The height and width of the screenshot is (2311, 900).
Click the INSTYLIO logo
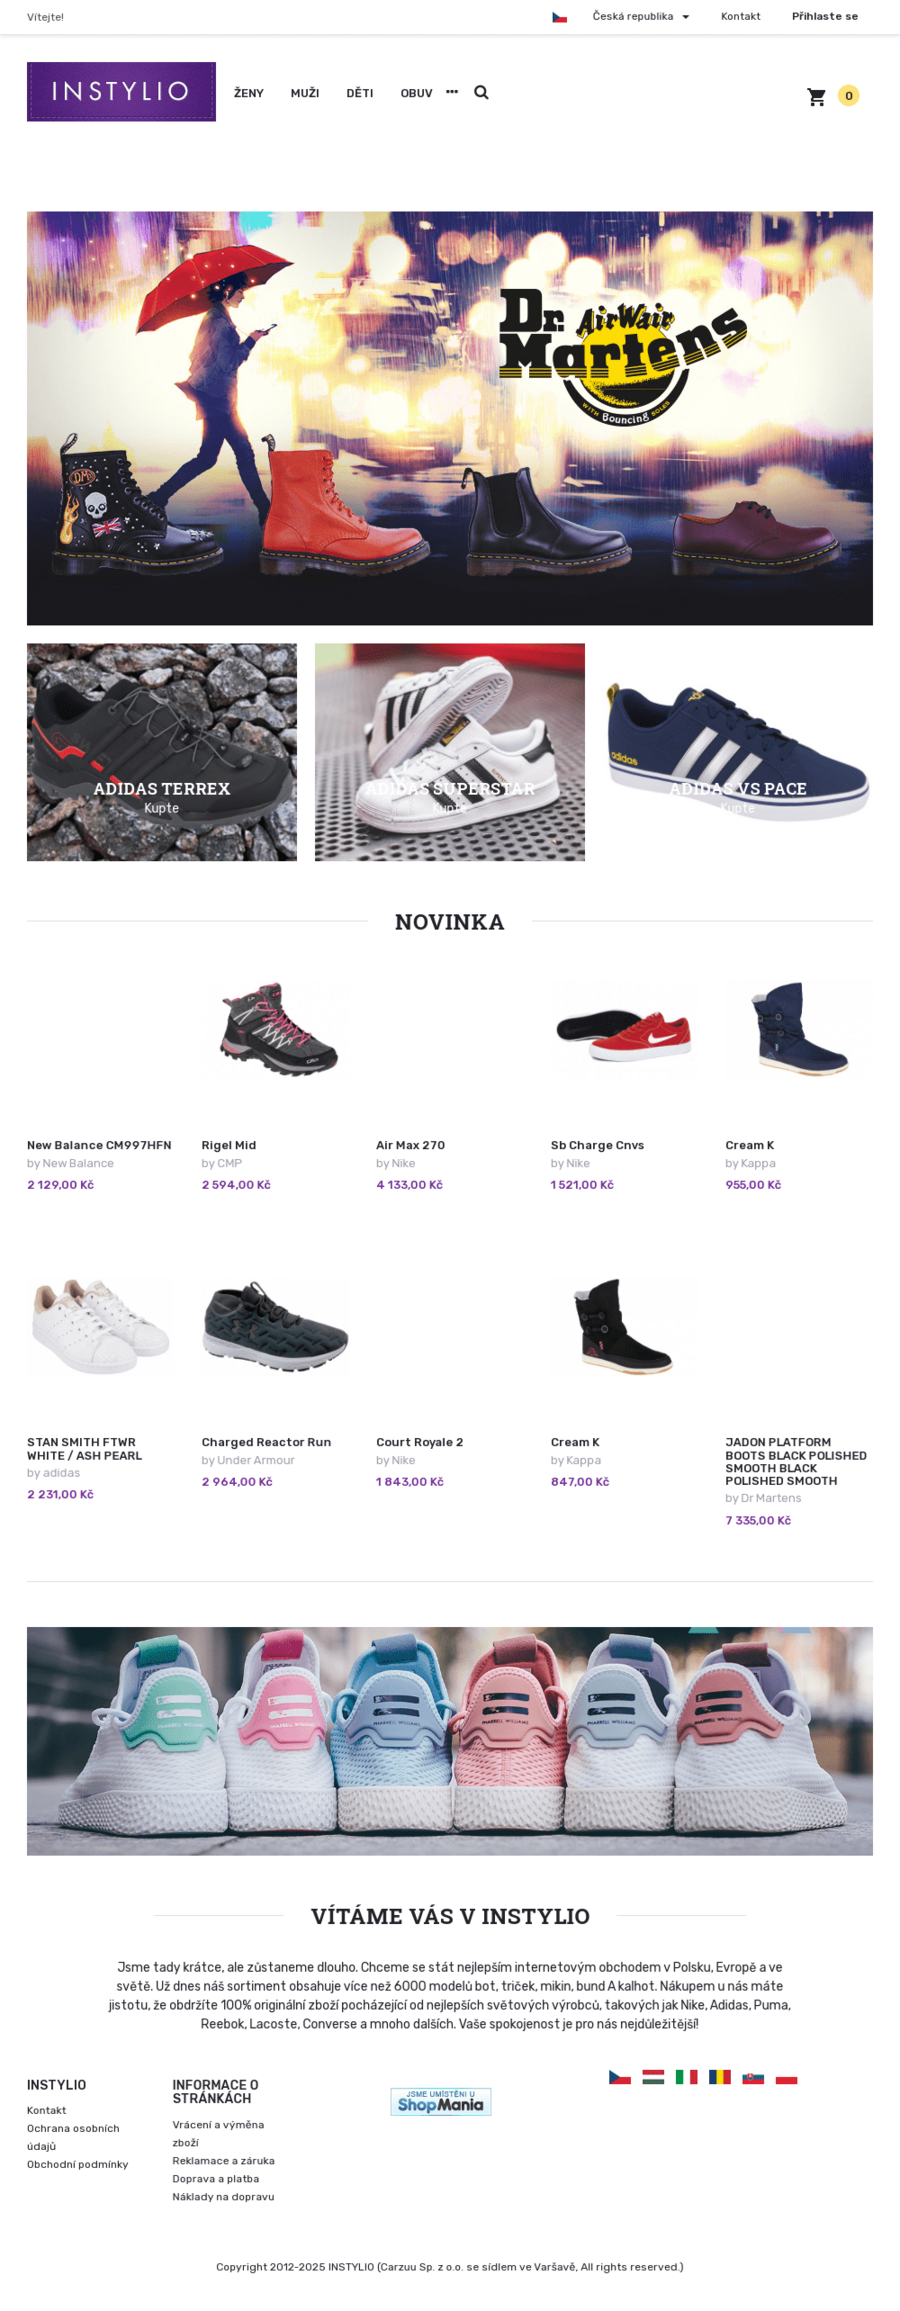point(121,91)
